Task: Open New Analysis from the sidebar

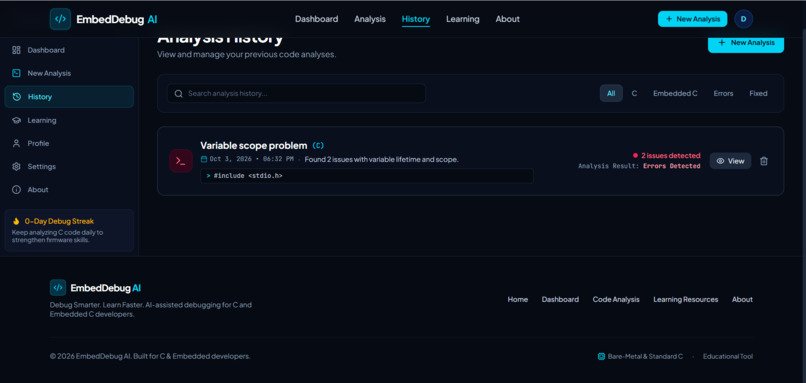Action: (x=69, y=74)
